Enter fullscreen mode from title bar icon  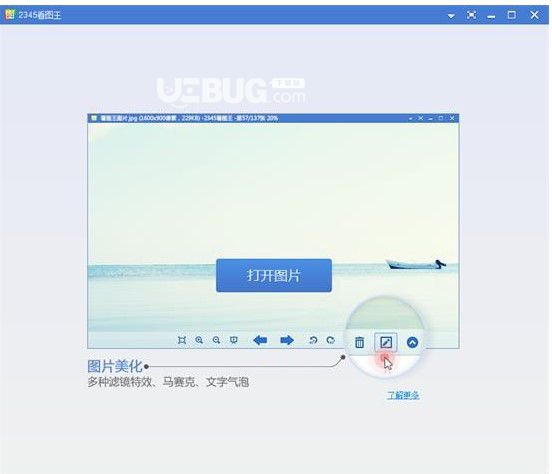pyautogui.click(x=471, y=15)
